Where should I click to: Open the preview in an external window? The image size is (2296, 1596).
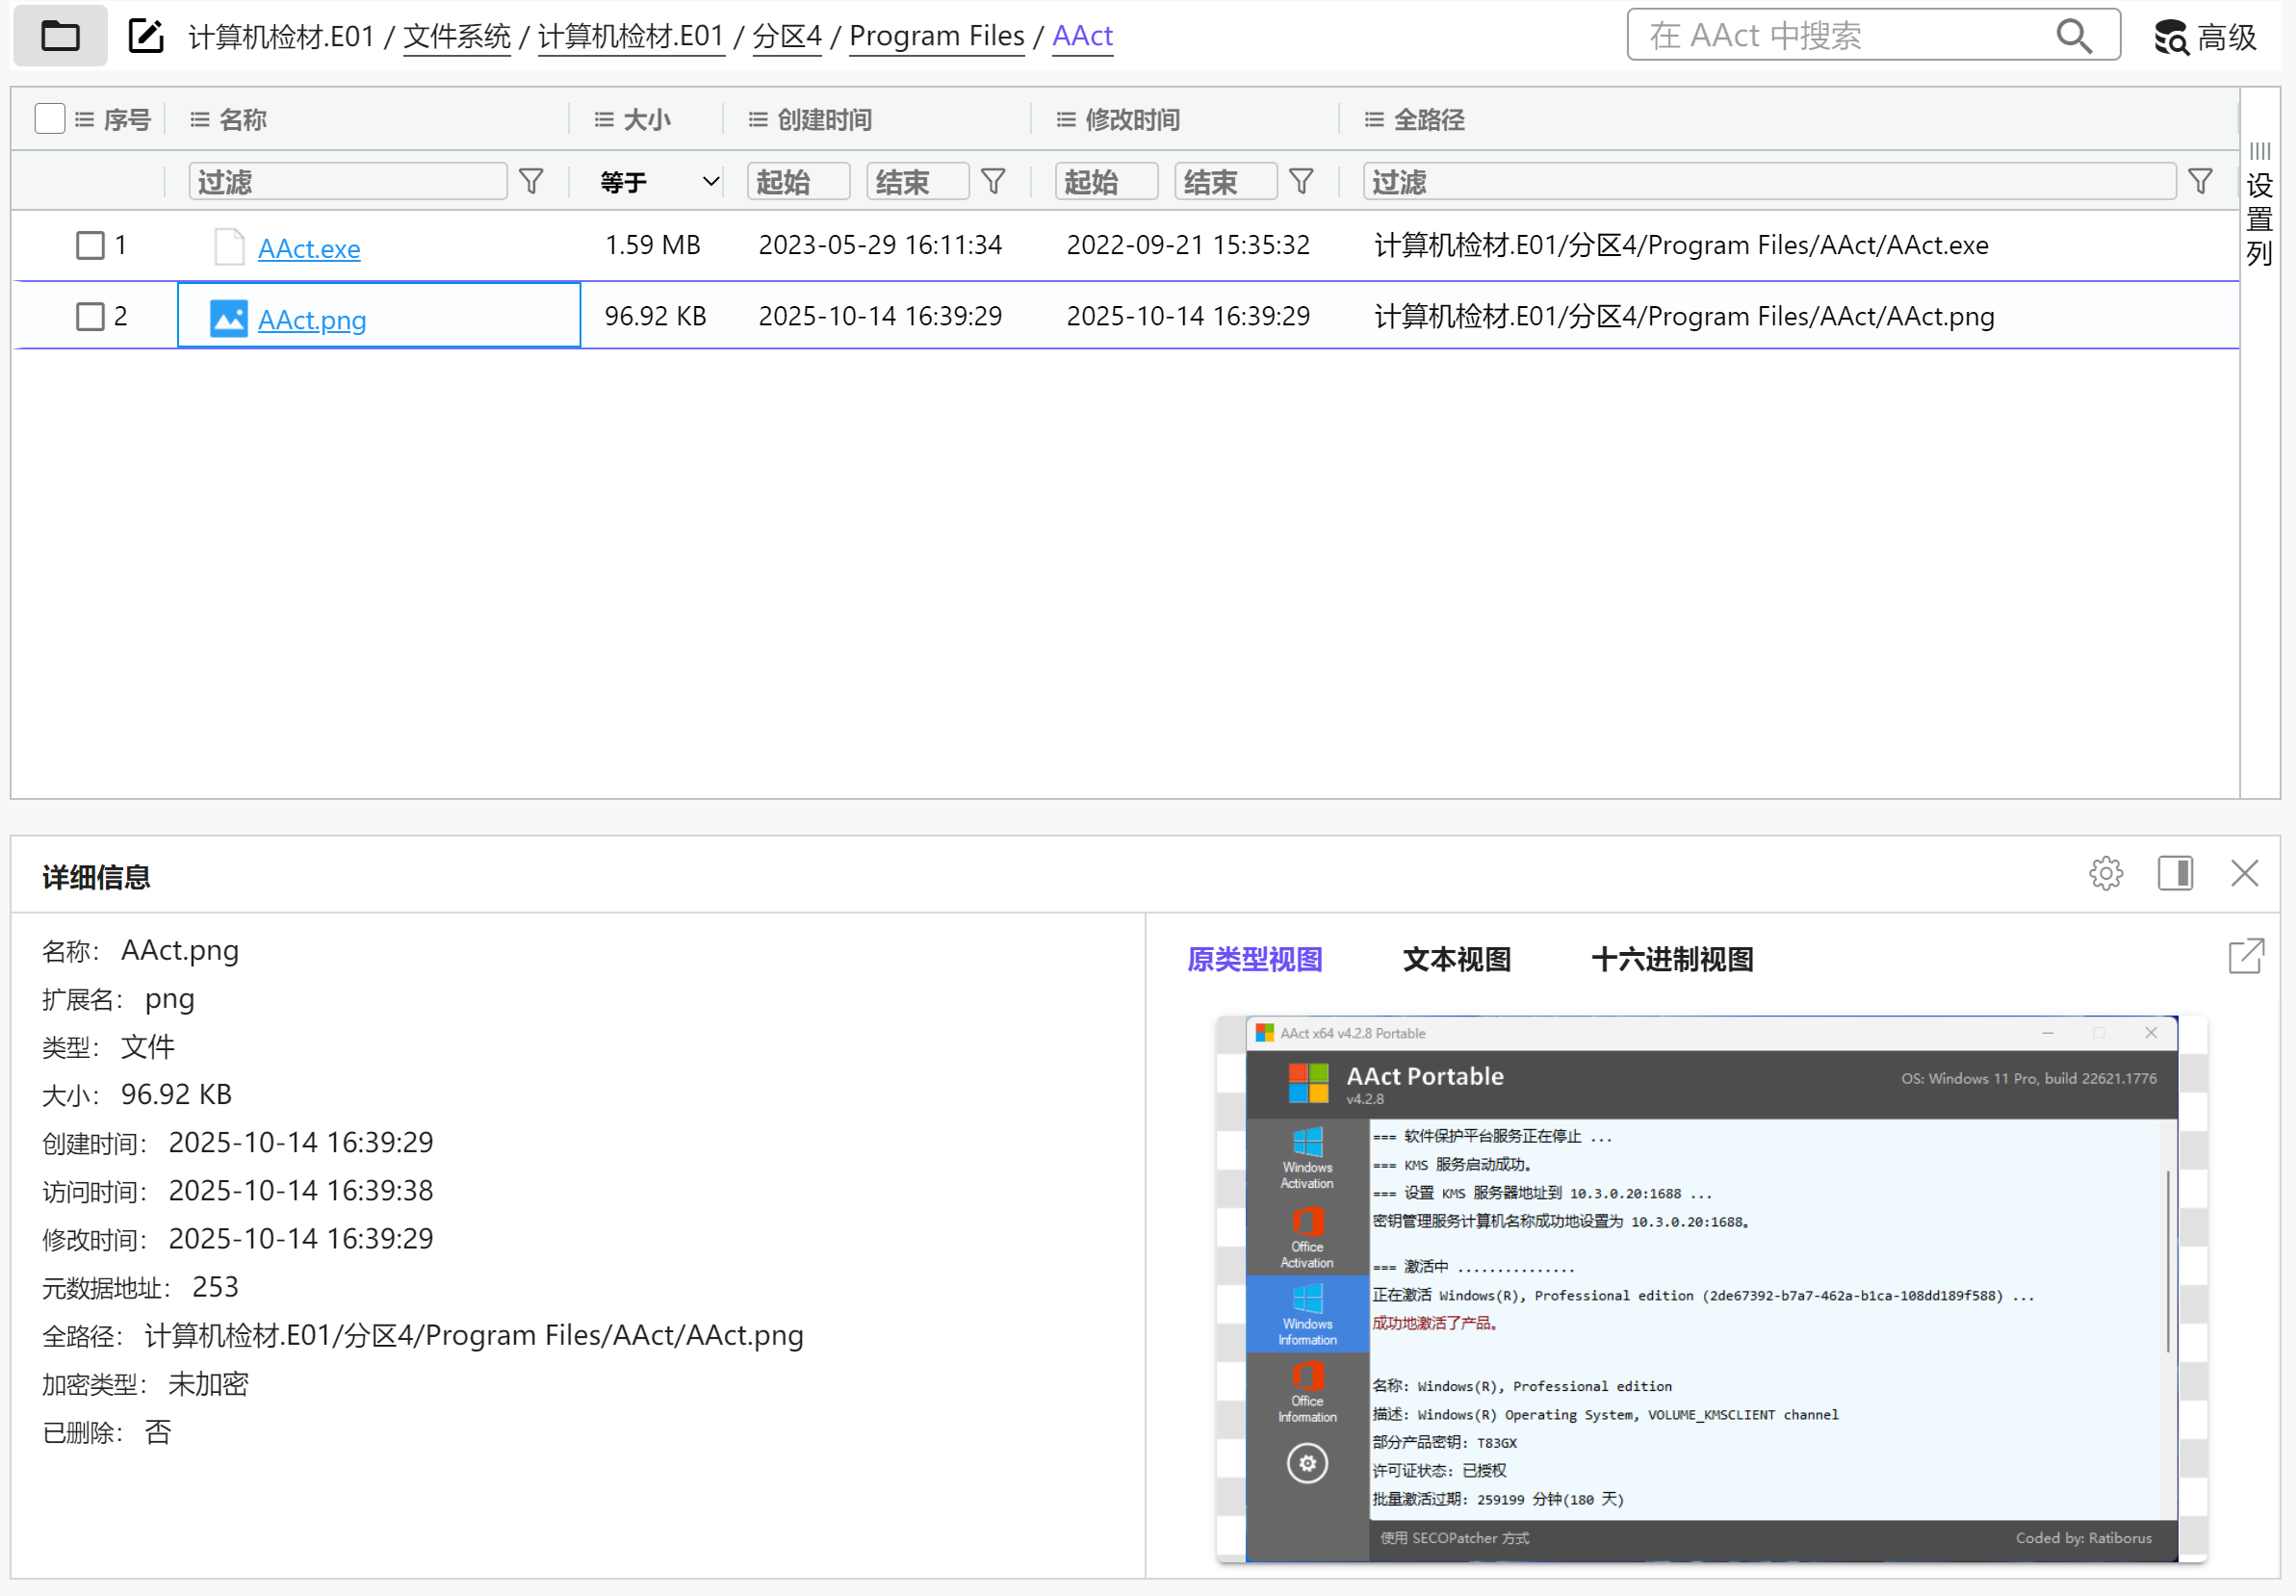pos(2246,956)
